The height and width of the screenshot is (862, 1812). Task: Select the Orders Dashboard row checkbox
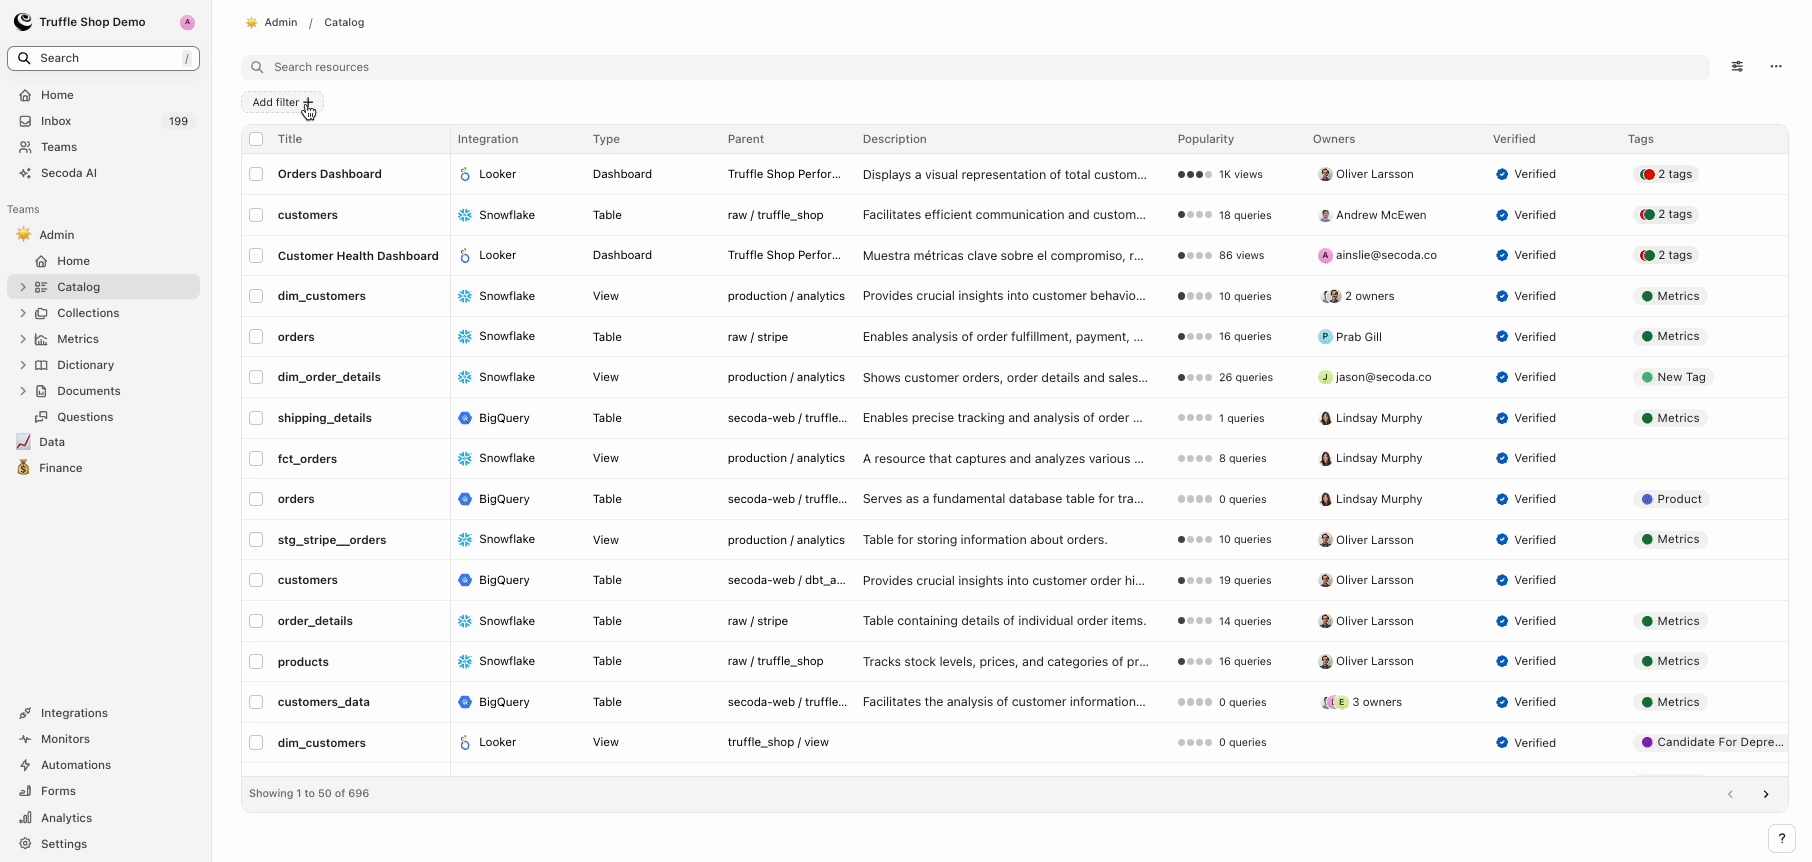pos(256,174)
